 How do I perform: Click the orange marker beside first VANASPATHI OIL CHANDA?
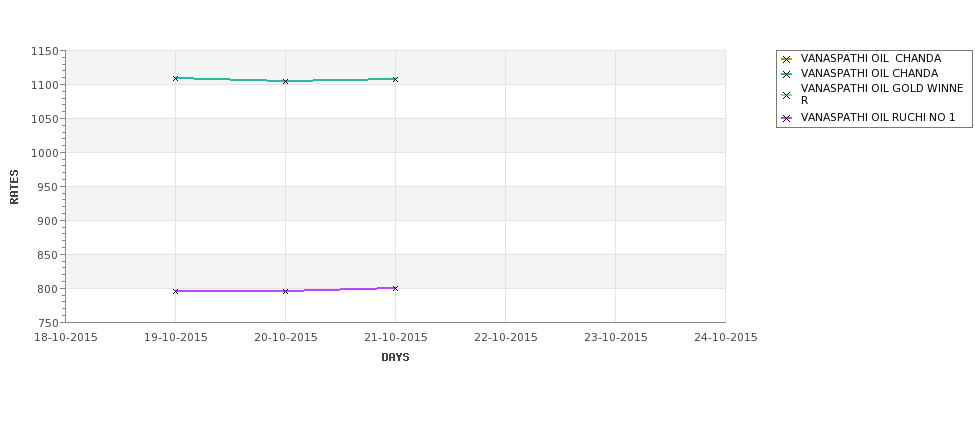786,60
